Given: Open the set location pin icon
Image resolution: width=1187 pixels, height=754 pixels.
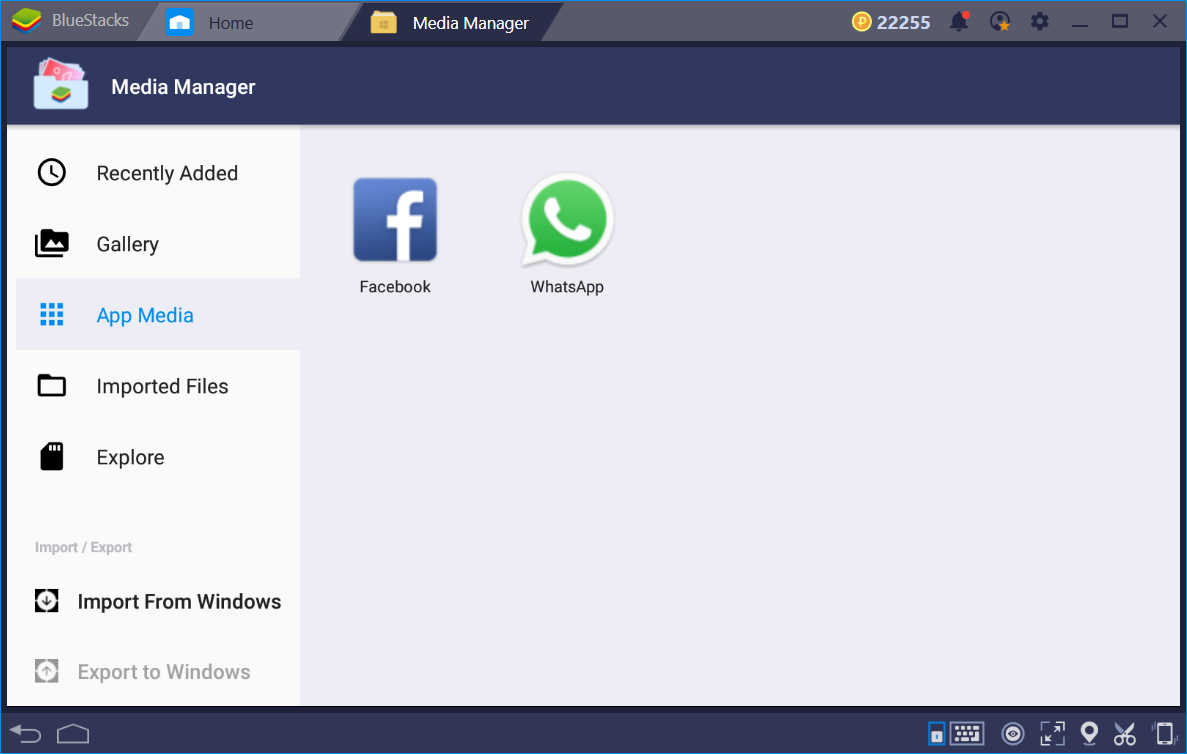Looking at the screenshot, I should coord(1089,734).
